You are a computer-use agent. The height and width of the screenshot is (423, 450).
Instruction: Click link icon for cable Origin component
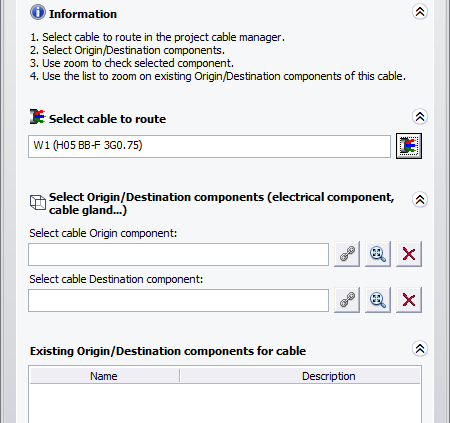[347, 254]
